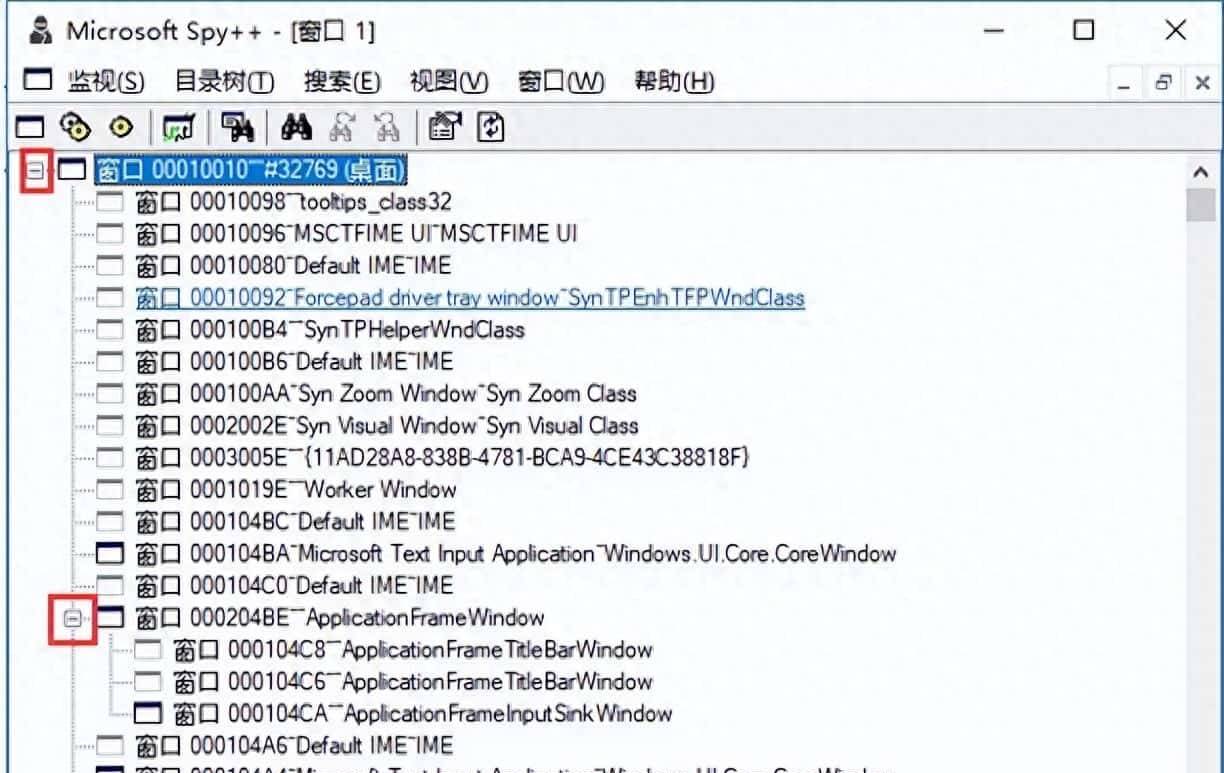Click the black binoculars Find icon
This screenshot has width=1224, height=773.
(297, 127)
